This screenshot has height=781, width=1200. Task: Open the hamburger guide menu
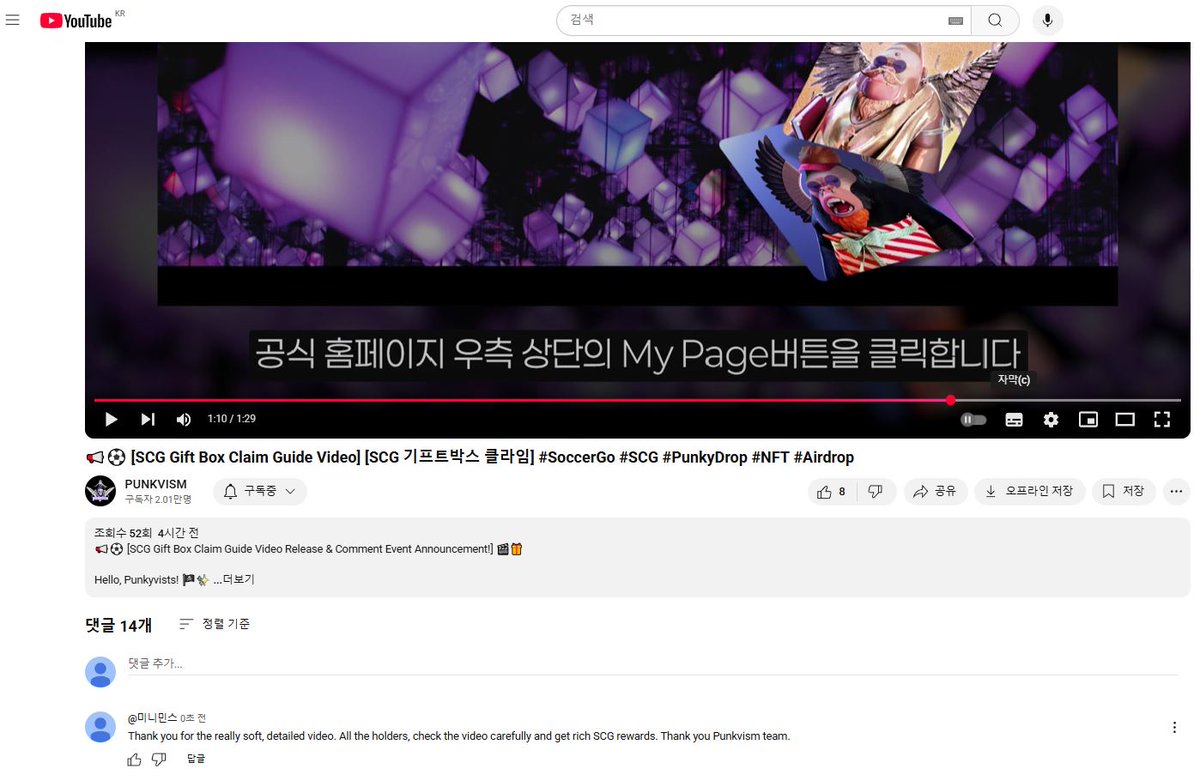[13, 20]
